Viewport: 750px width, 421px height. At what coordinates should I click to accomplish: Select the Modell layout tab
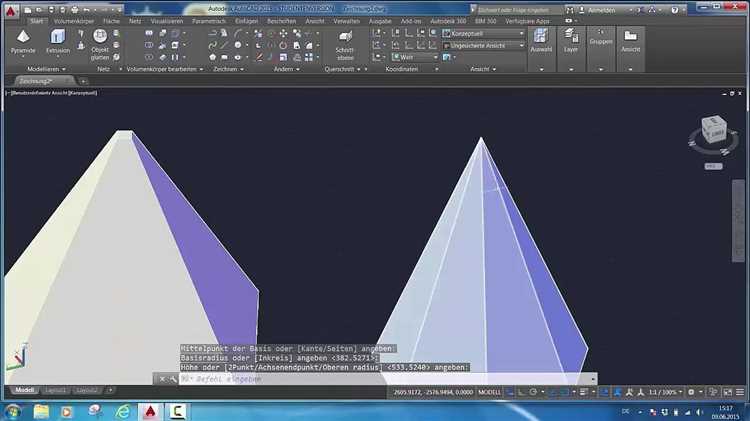coord(25,390)
